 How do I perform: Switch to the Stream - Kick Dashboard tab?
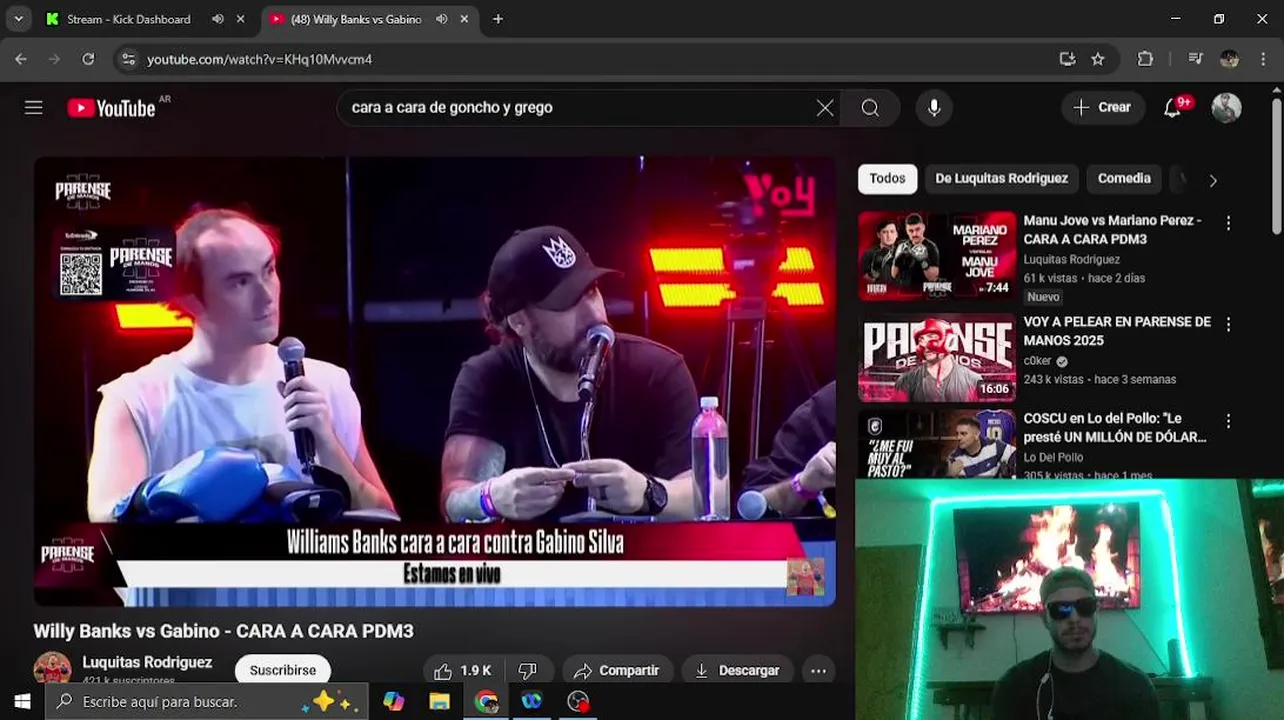point(128,19)
